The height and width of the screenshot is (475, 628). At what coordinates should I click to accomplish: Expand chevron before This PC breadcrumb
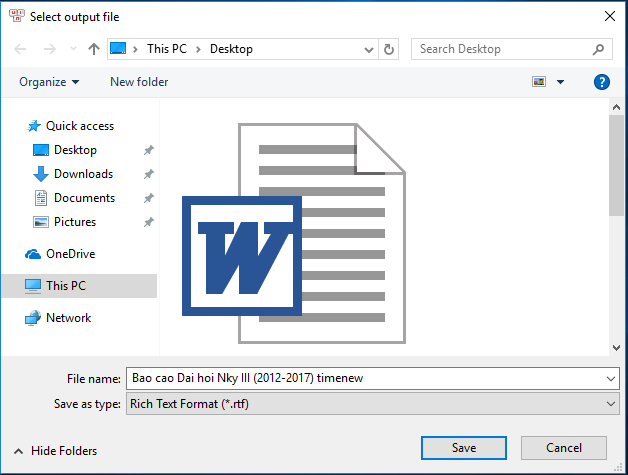click(x=135, y=49)
